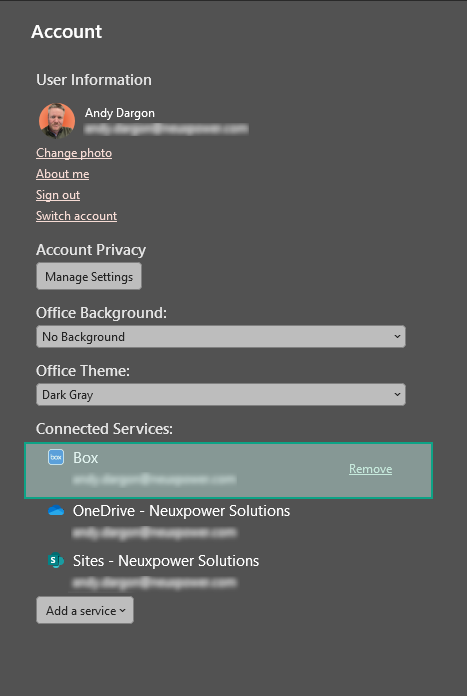Screen dimensions: 467x696
Task: Click the Andy Dargon user name
Action: click(120, 113)
